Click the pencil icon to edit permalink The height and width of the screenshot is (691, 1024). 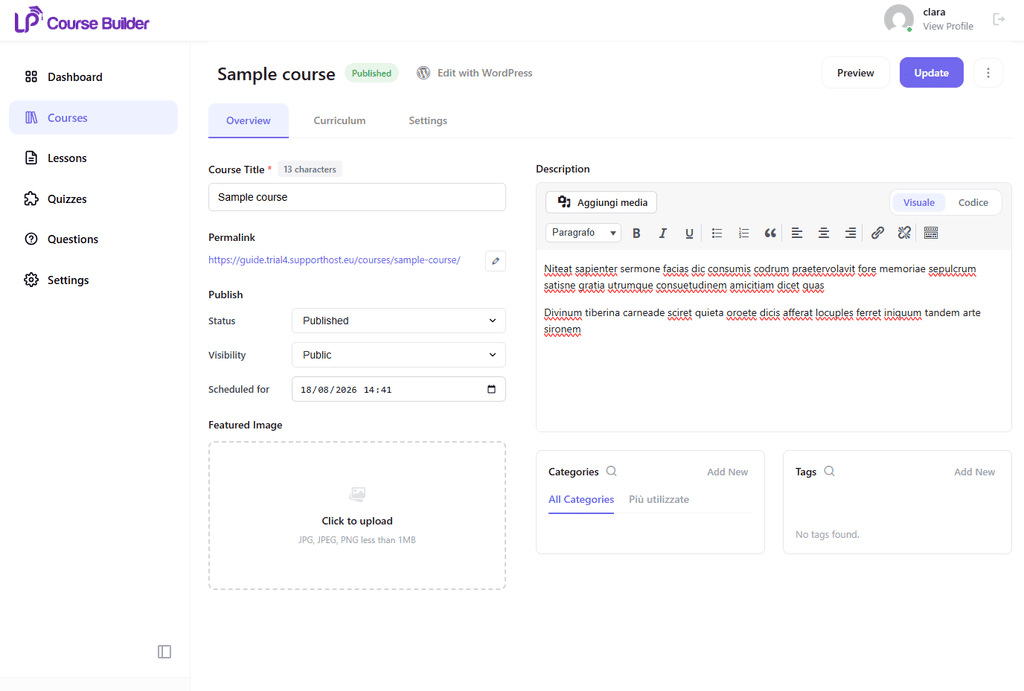click(495, 261)
